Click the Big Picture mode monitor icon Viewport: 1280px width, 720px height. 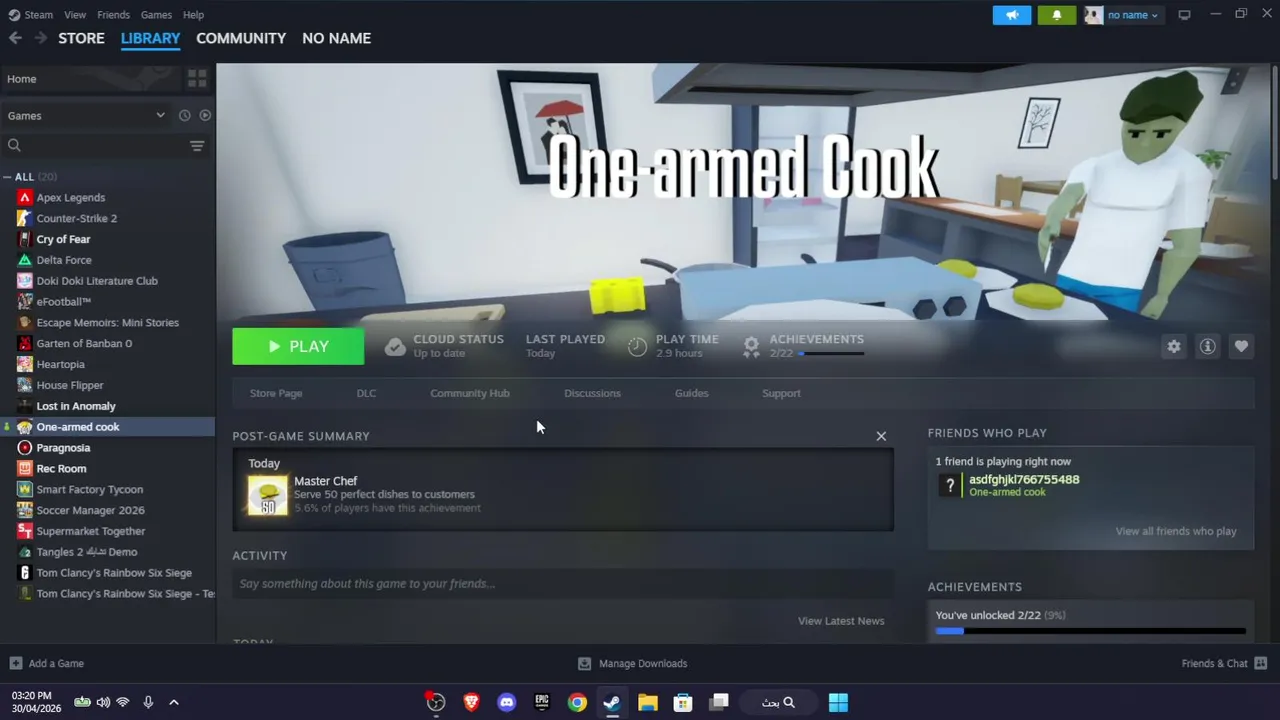point(1184,15)
